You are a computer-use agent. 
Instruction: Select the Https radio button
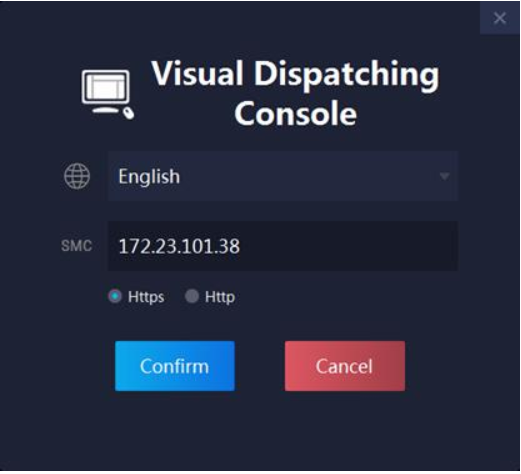pyautogui.click(x=115, y=296)
